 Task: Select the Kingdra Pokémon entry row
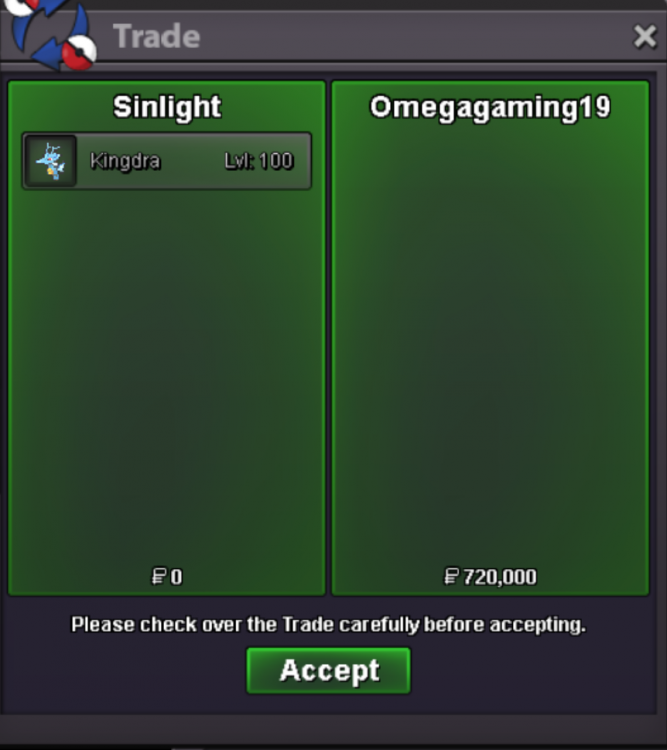167,161
